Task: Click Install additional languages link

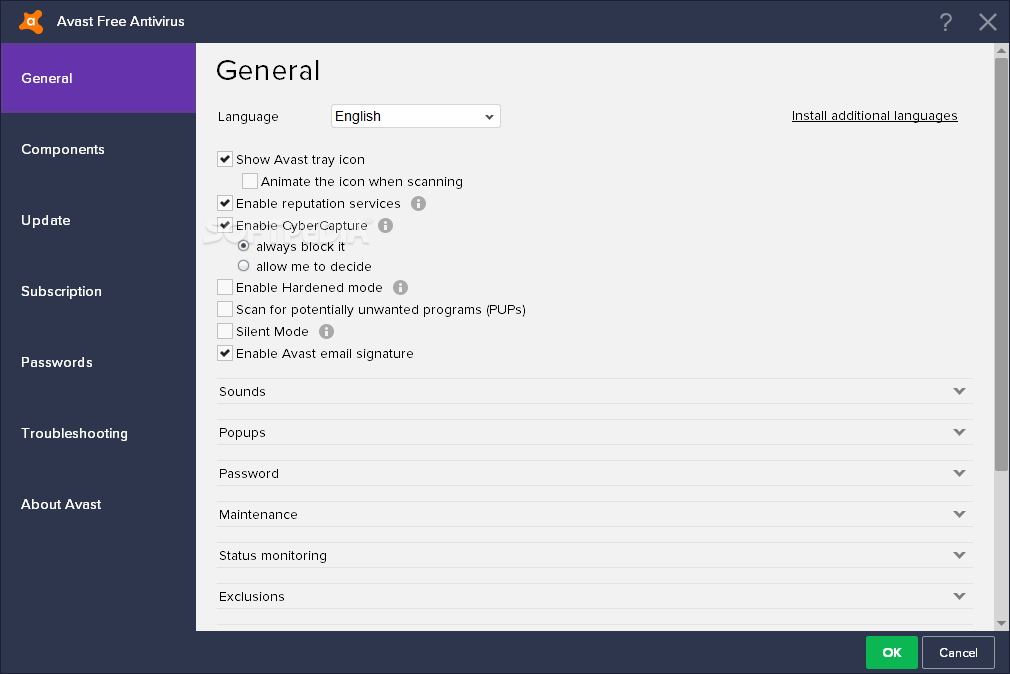Action: [874, 115]
